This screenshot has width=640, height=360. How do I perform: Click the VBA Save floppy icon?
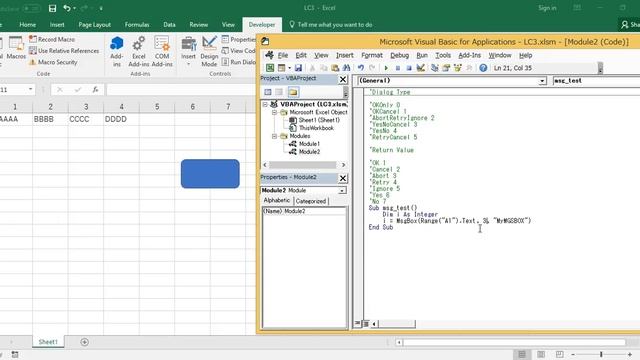(x=298, y=68)
